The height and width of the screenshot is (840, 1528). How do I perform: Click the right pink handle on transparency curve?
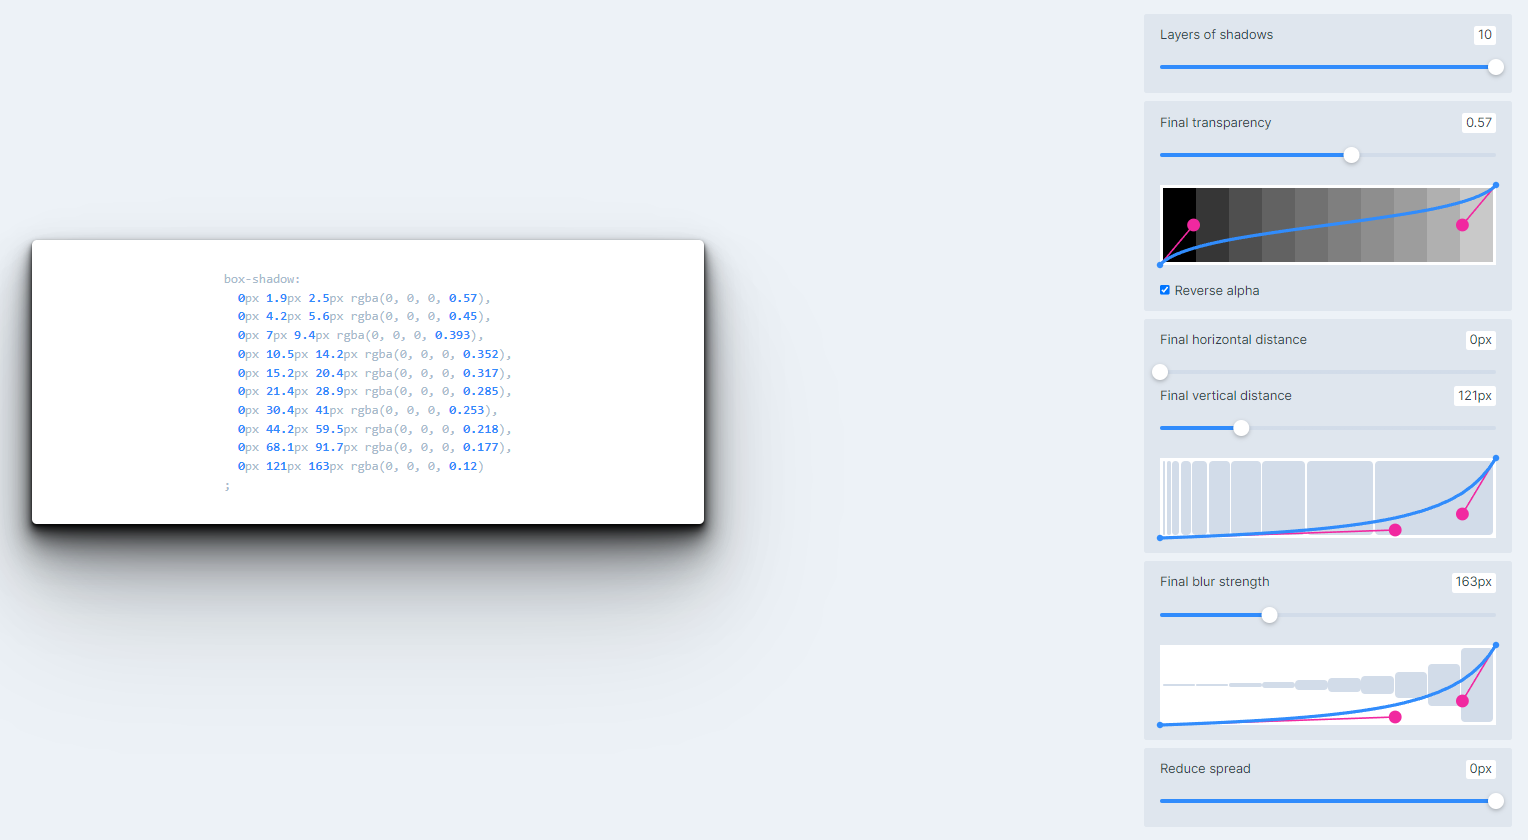pos(1462,225)
